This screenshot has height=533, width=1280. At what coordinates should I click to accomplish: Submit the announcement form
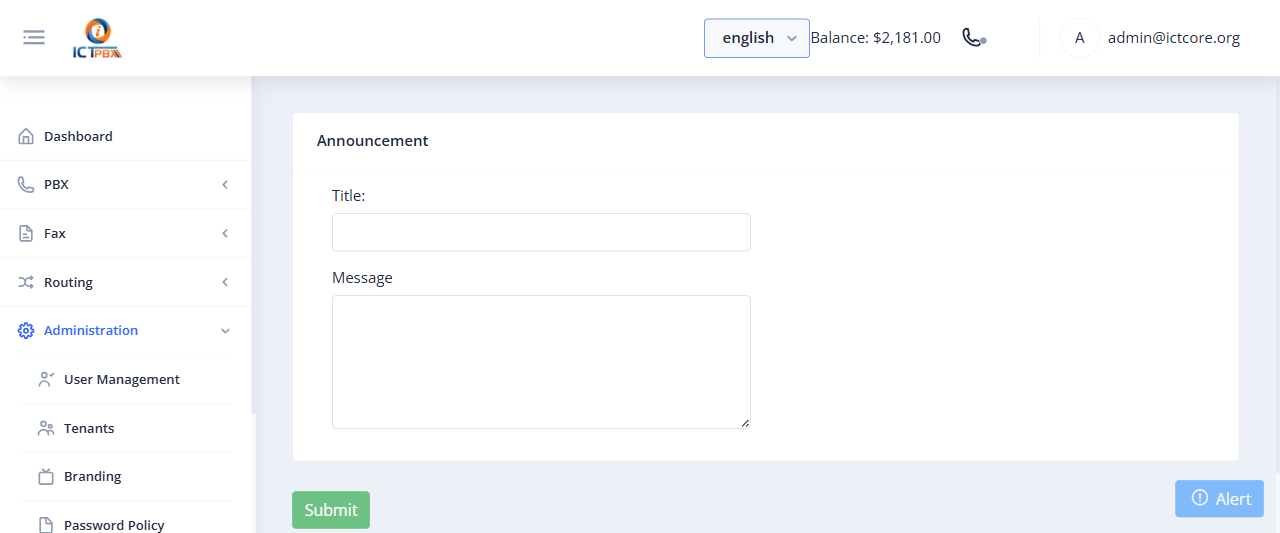pyautogui.click(x=331, y=510)
